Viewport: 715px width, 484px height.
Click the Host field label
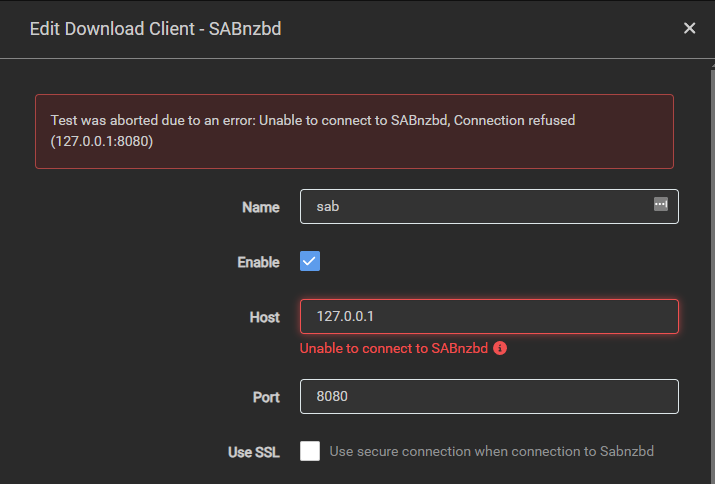point(264,317)
